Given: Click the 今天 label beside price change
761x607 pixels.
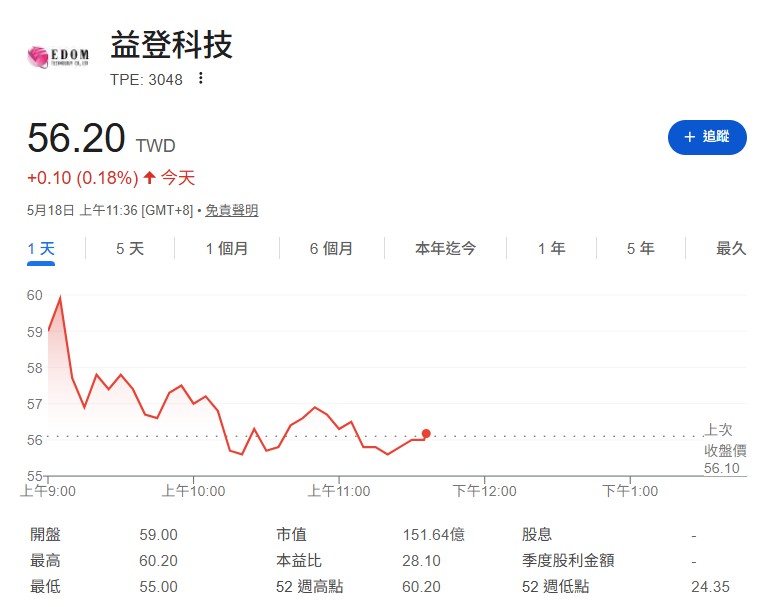Looking at the screenshot, I should [178, 178].
